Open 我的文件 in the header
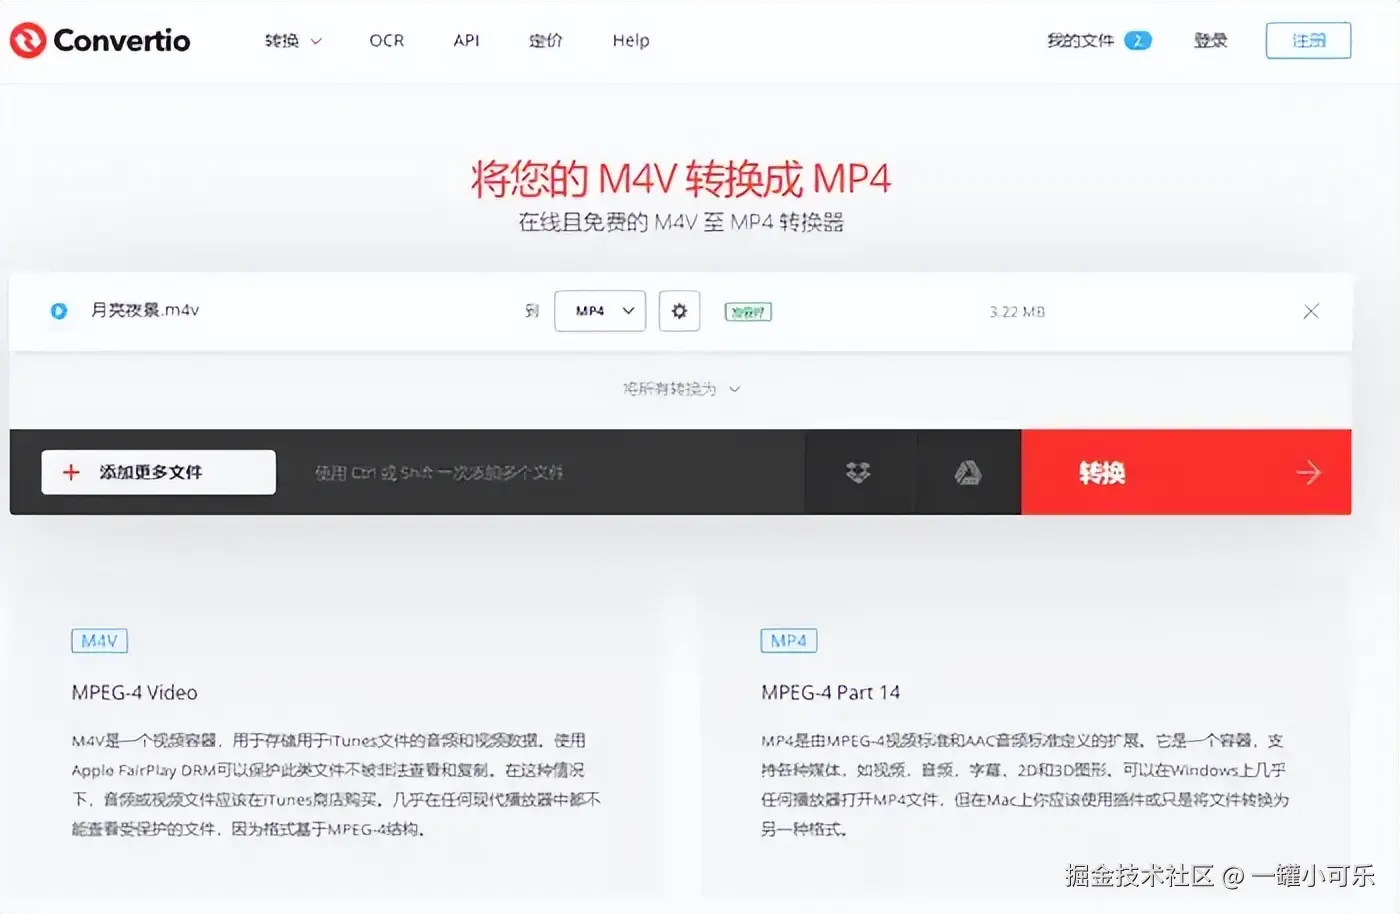The width and height of the screenshot is (1400, 914). pos(1080,41)
